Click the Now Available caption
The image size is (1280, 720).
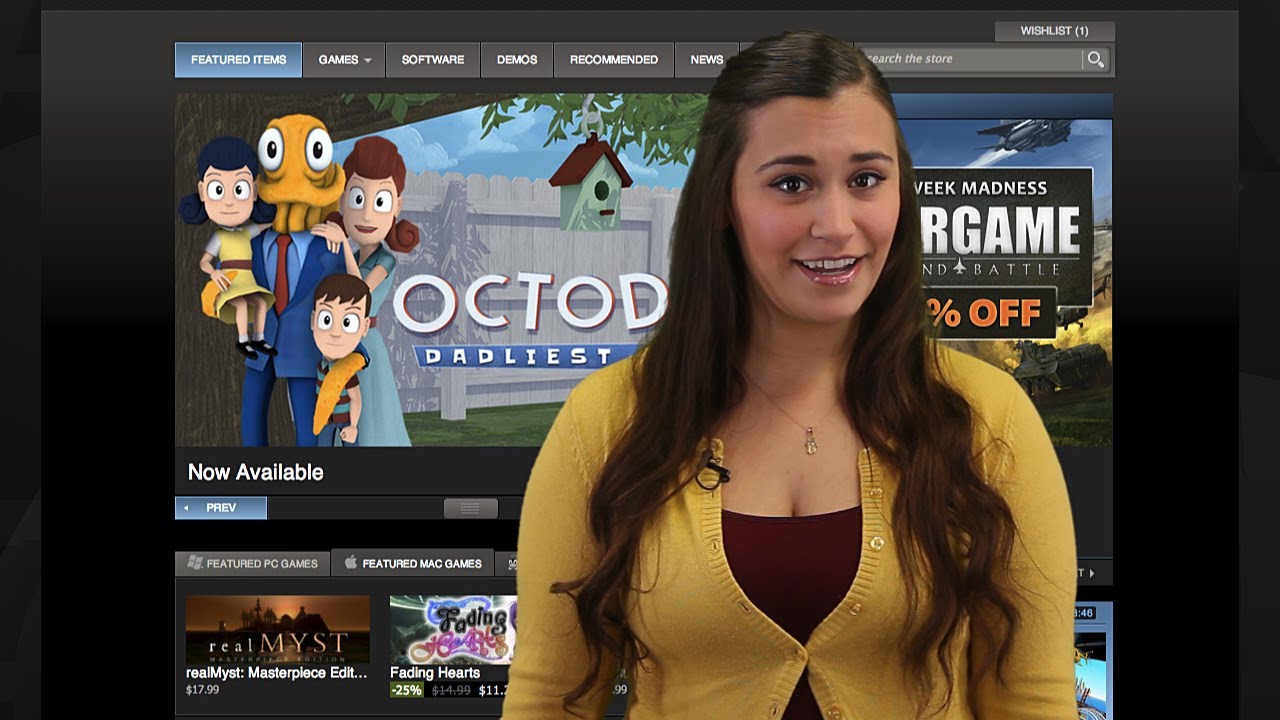click(x=256, y=472)
